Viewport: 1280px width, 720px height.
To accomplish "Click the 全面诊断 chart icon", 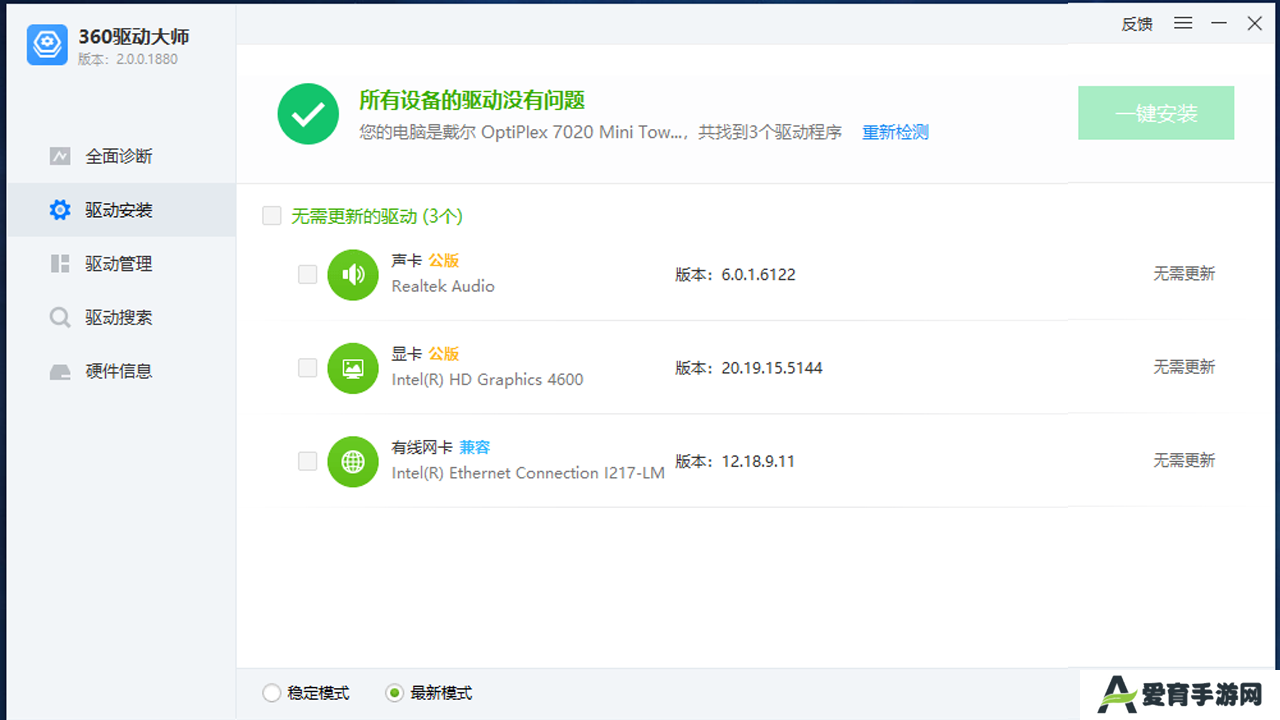I will [x=60, y=156].
